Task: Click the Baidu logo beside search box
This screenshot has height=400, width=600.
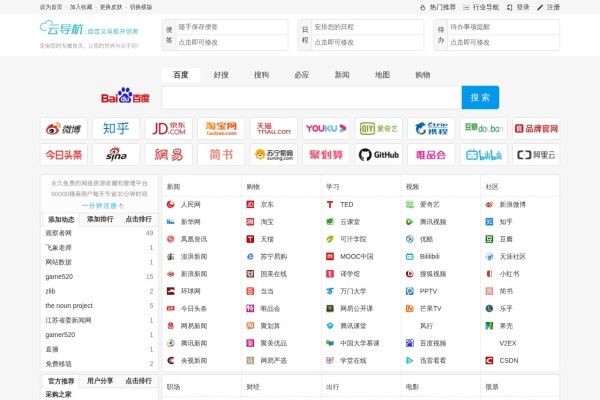Action: pos(125,96)
